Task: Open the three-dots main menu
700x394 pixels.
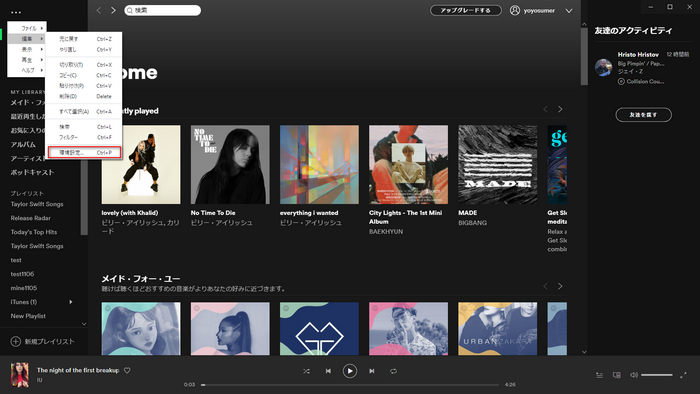Action: 16,12
